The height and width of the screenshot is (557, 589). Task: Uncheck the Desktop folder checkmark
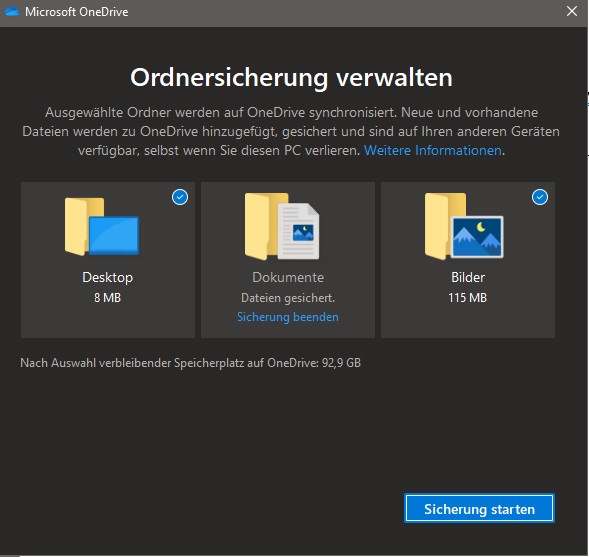point(180,197)
